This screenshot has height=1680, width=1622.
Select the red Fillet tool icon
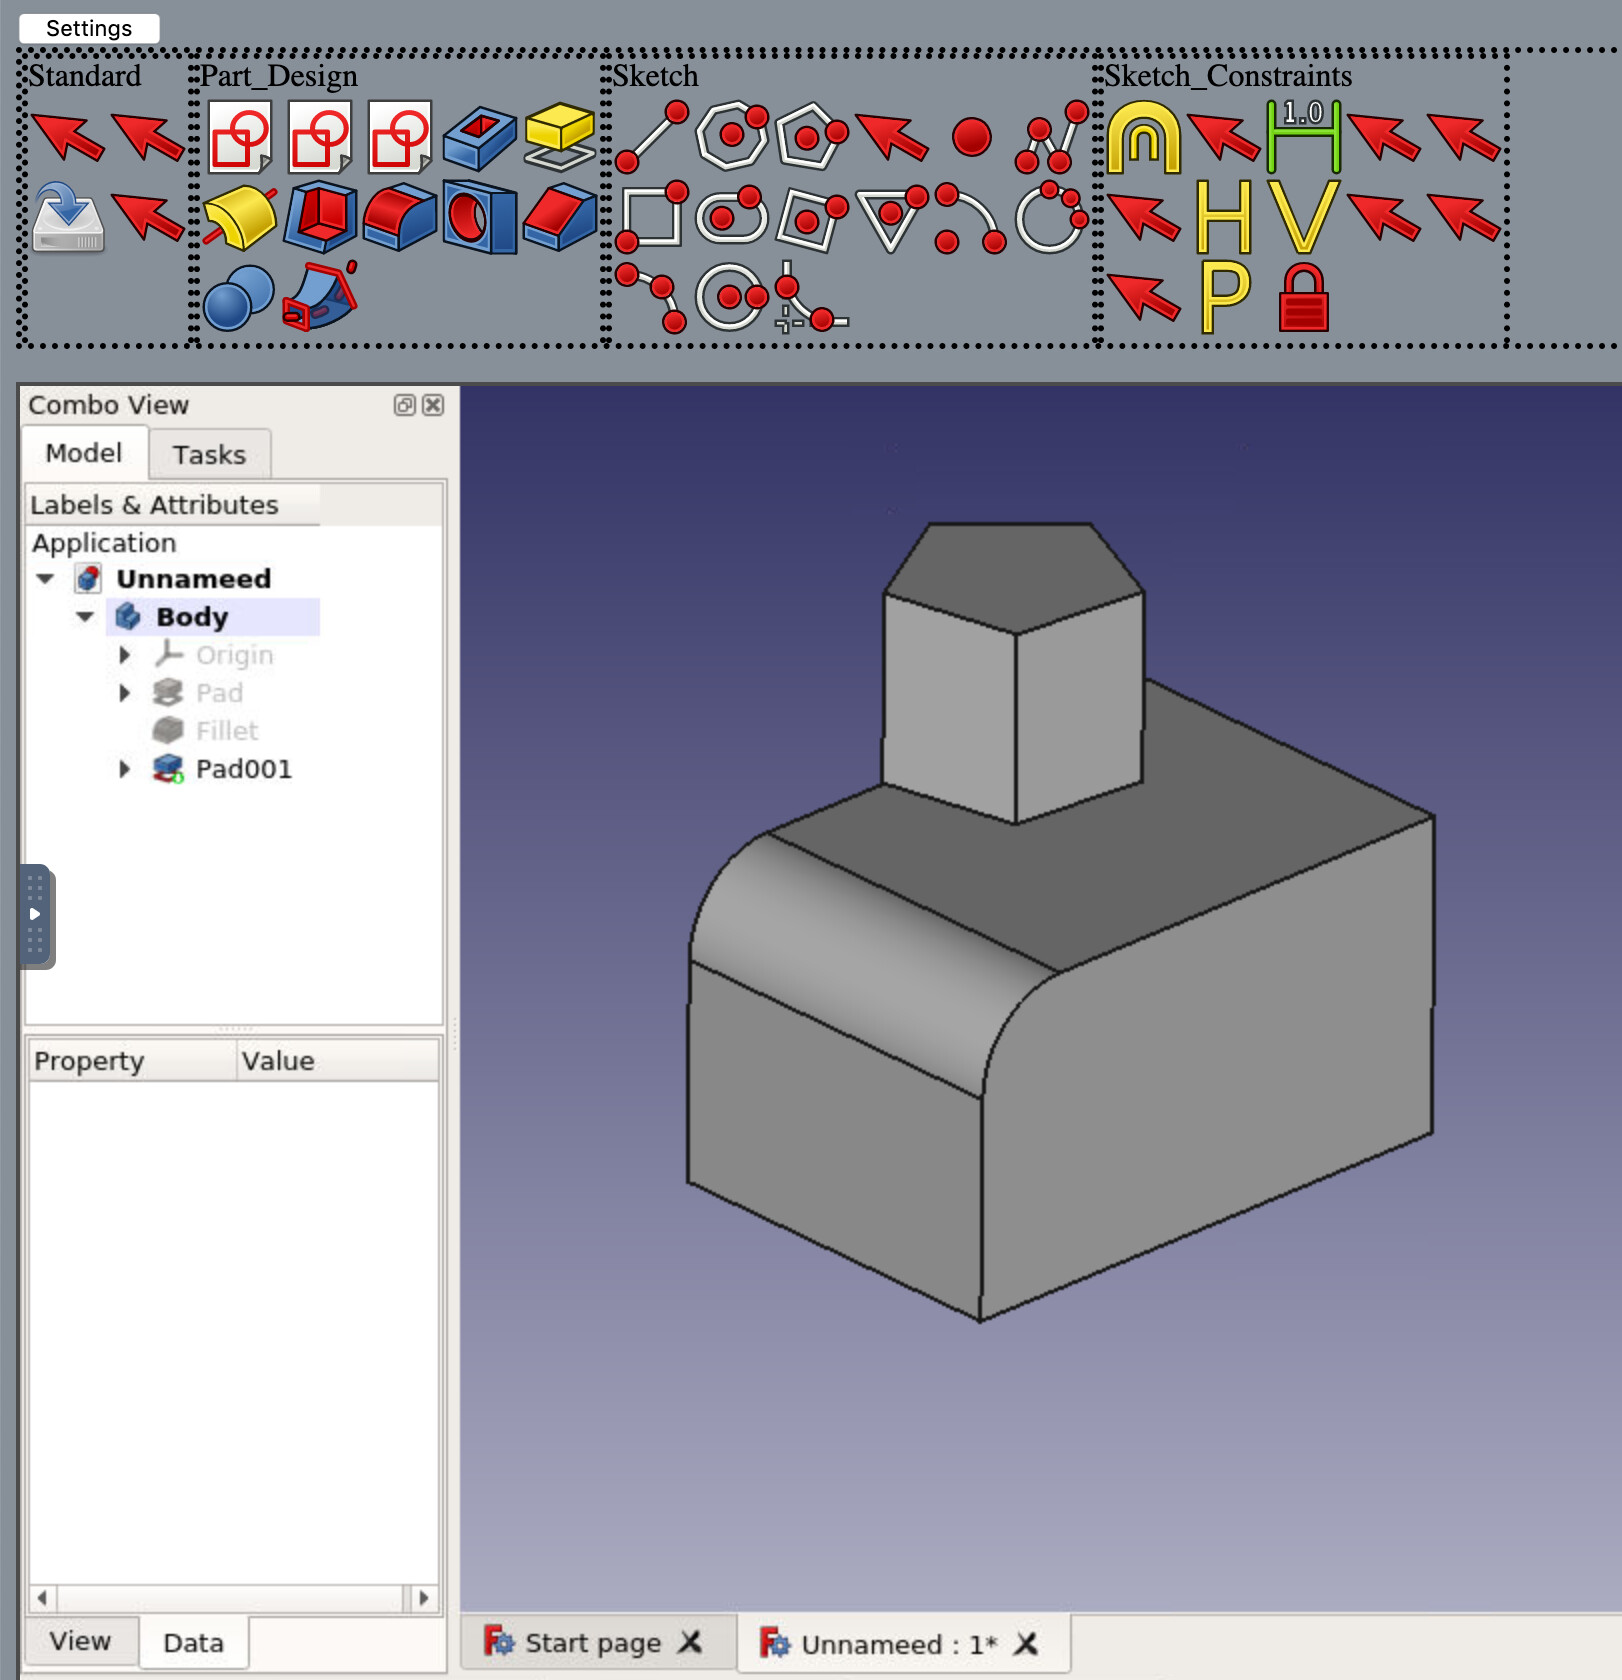click(x=399, y=217)
